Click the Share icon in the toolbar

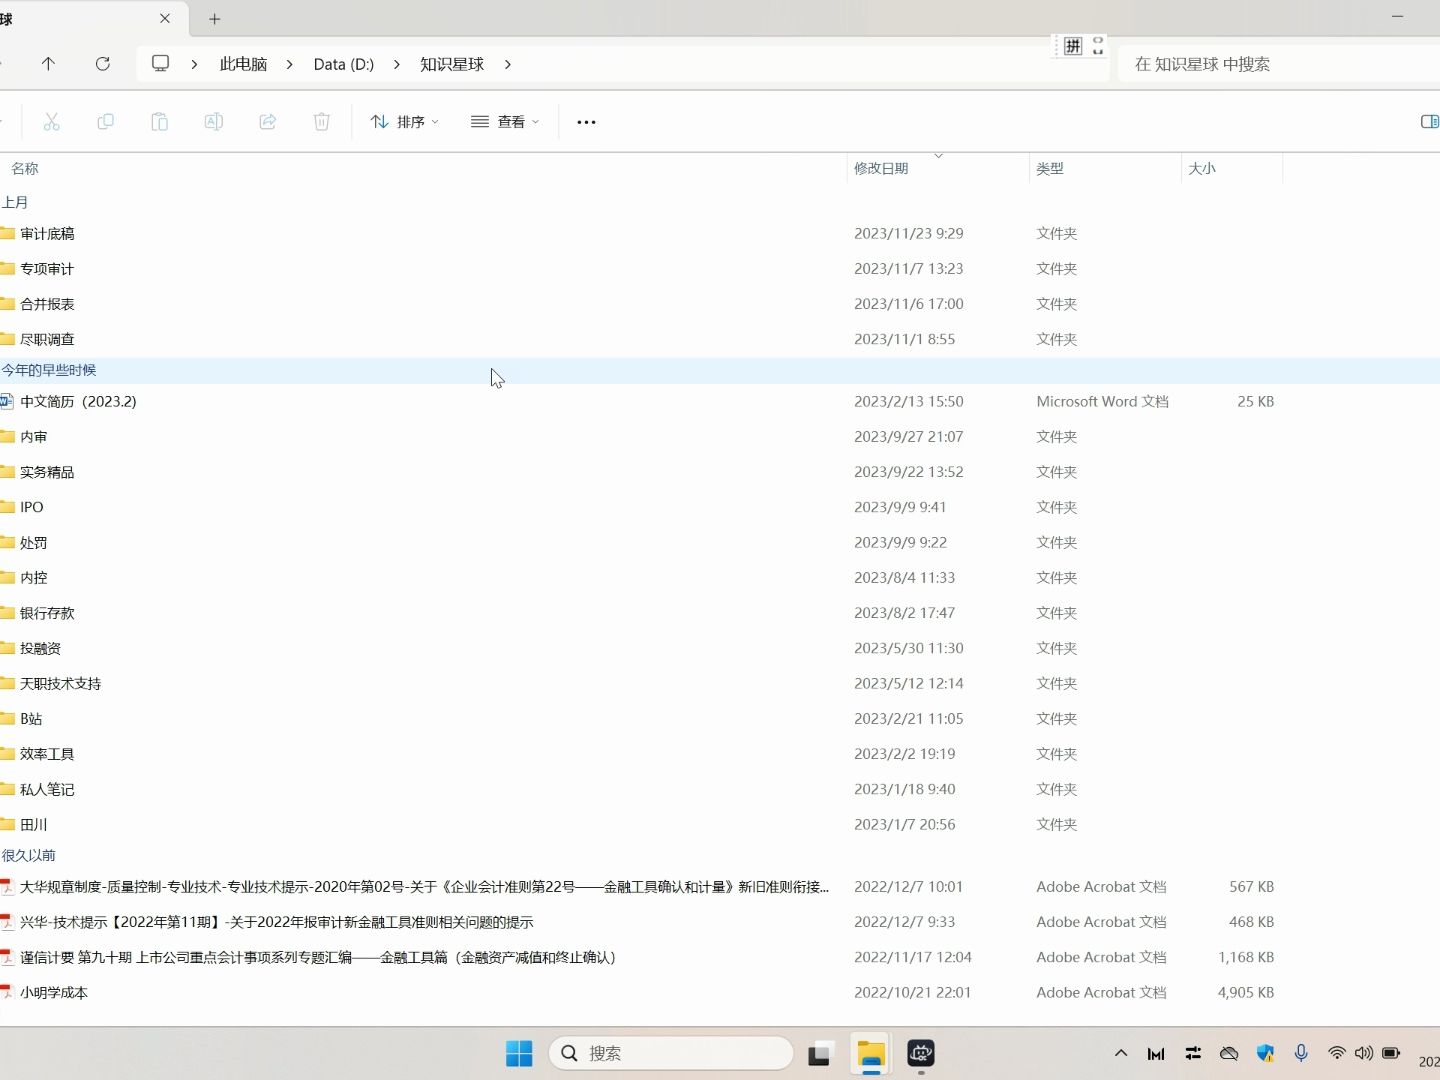(267, 122)
